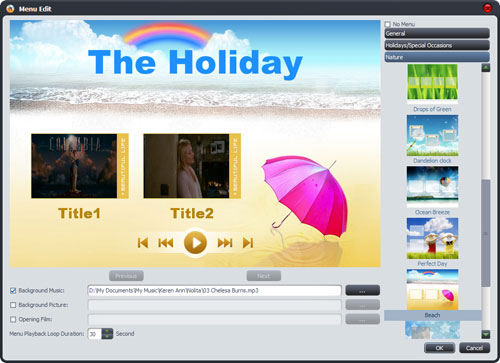
Task: Enable the No Menu checkbox
Action: click(387, 24)
